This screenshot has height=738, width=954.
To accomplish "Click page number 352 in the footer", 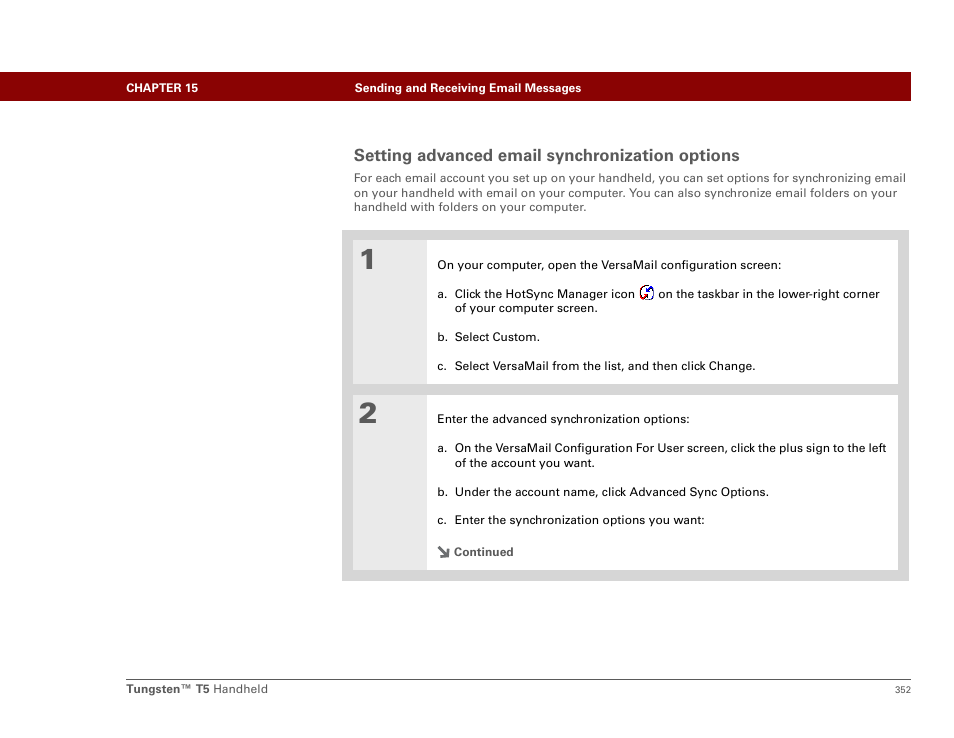I will point(902,689).
